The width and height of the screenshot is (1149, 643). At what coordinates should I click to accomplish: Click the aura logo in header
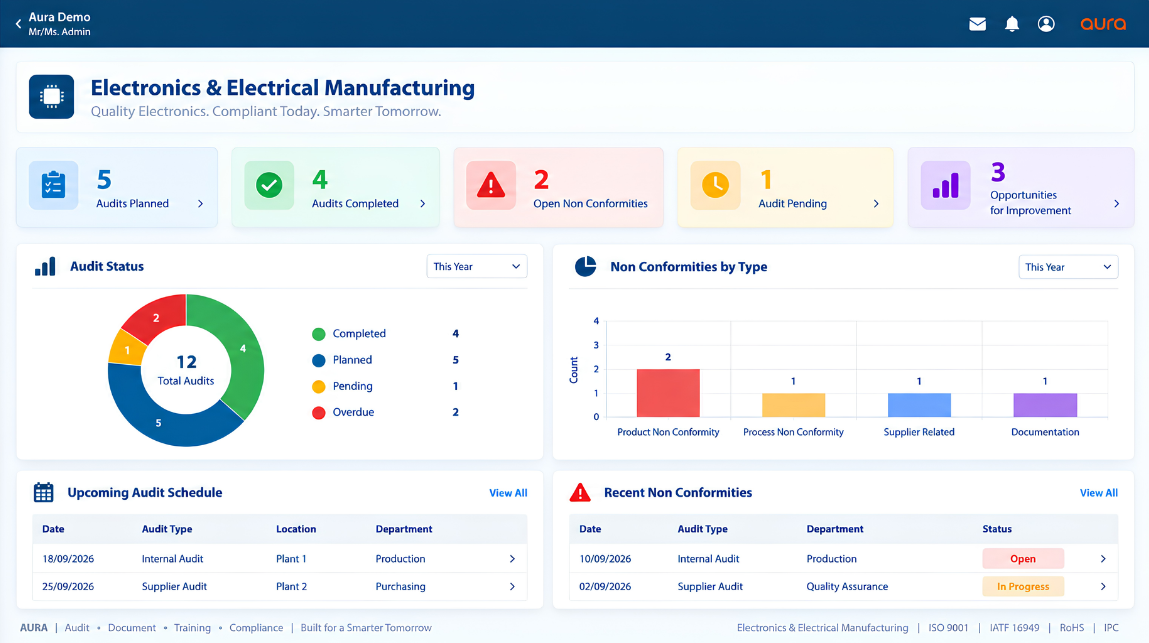(1103, 24)
